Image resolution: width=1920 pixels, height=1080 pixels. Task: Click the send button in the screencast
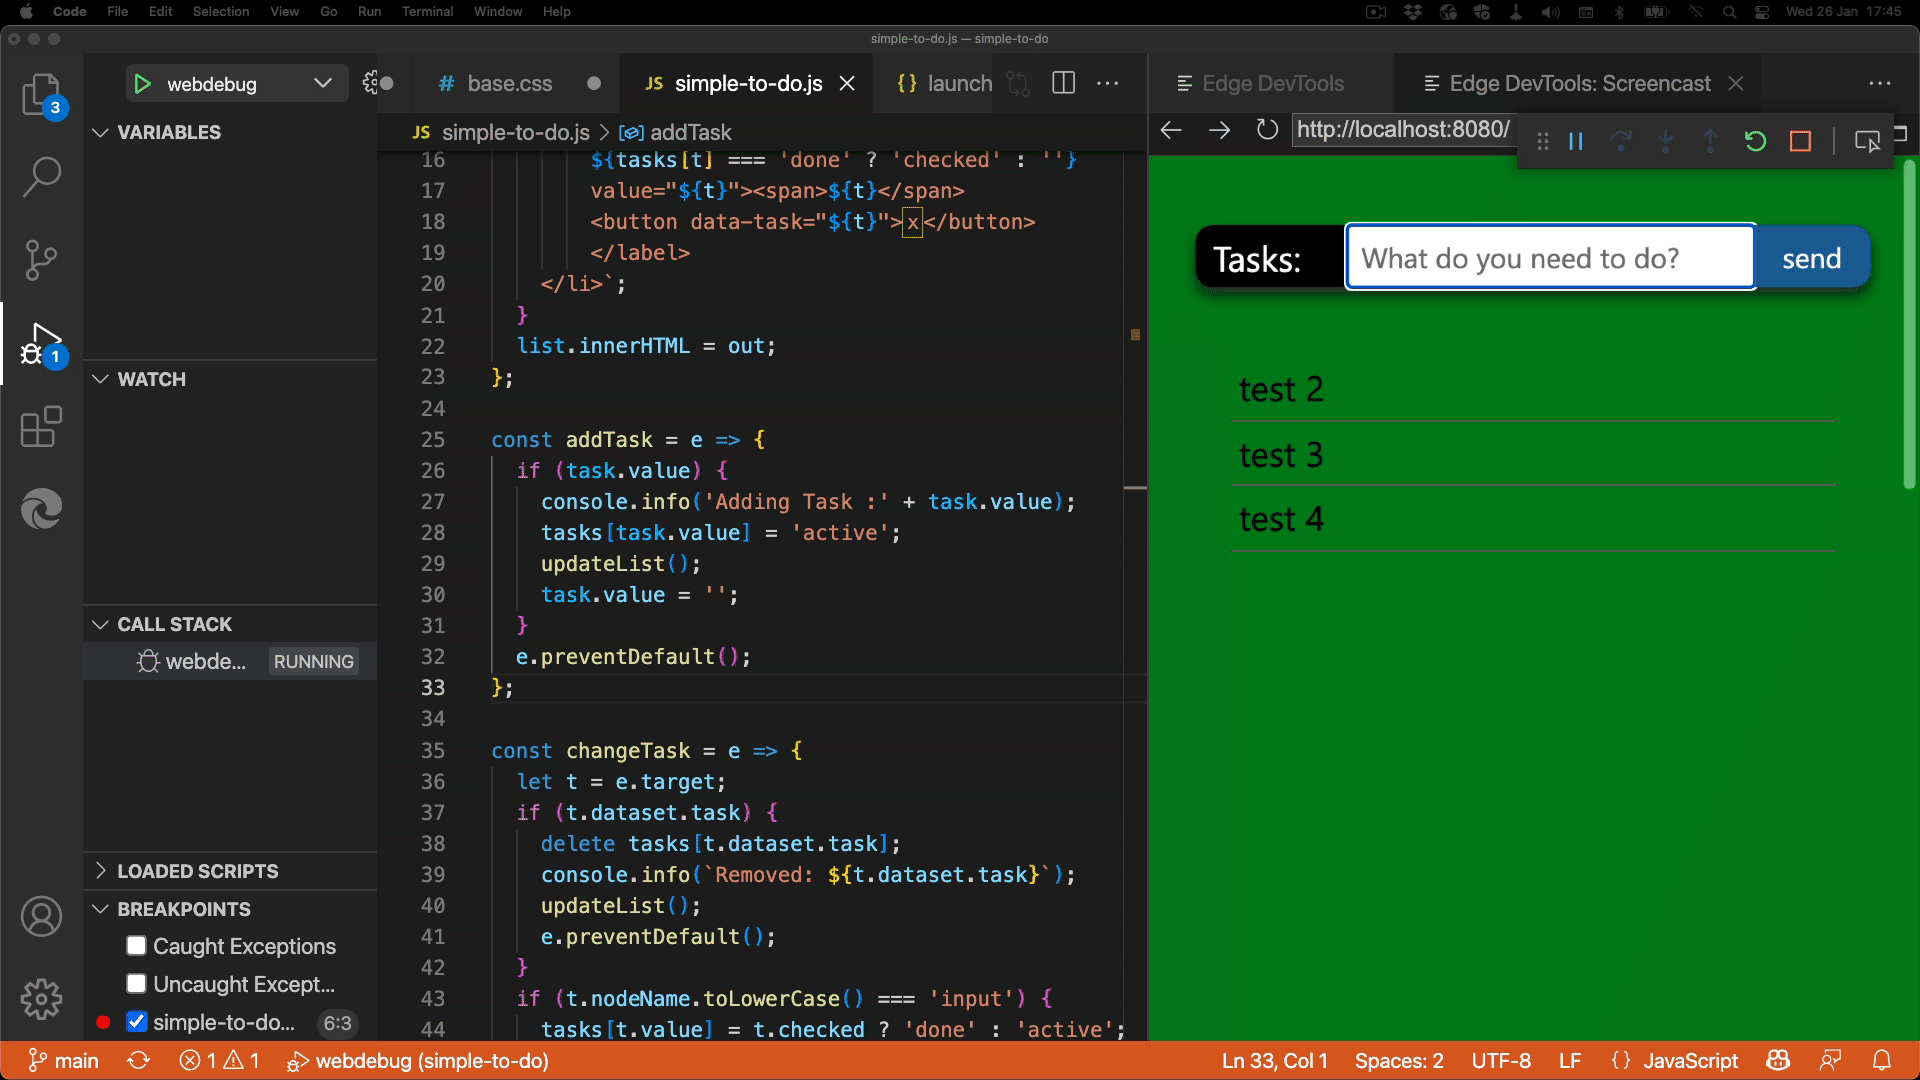click(x=1812, y=258)
